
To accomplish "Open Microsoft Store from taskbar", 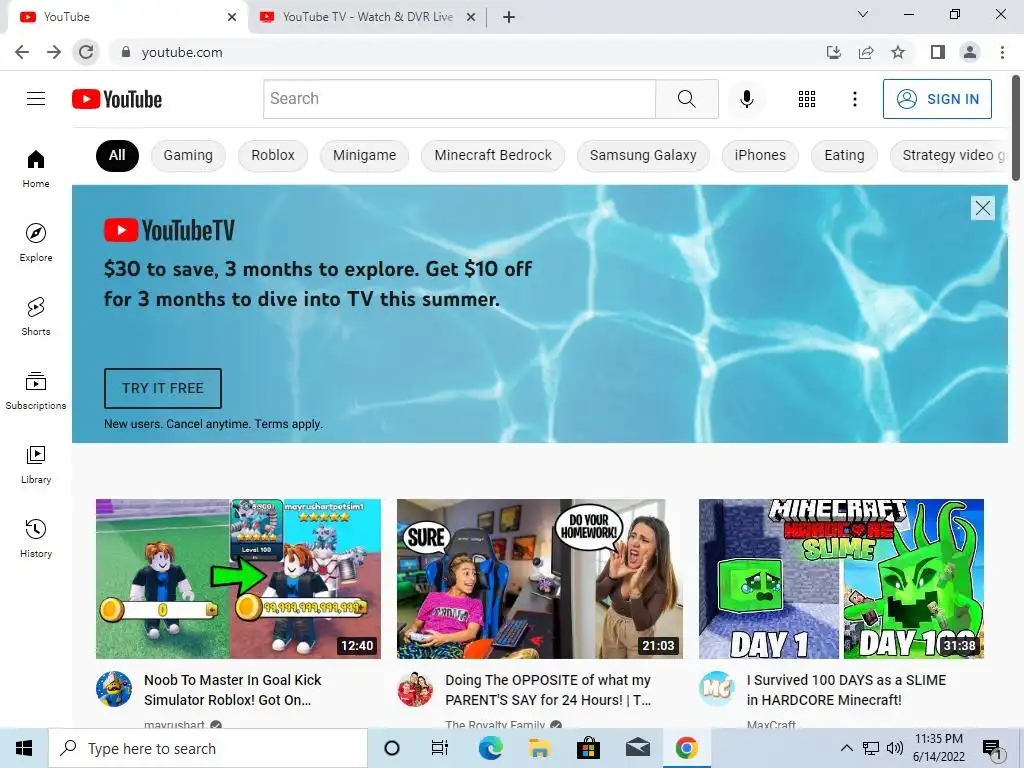I will (x=588, y=748).
